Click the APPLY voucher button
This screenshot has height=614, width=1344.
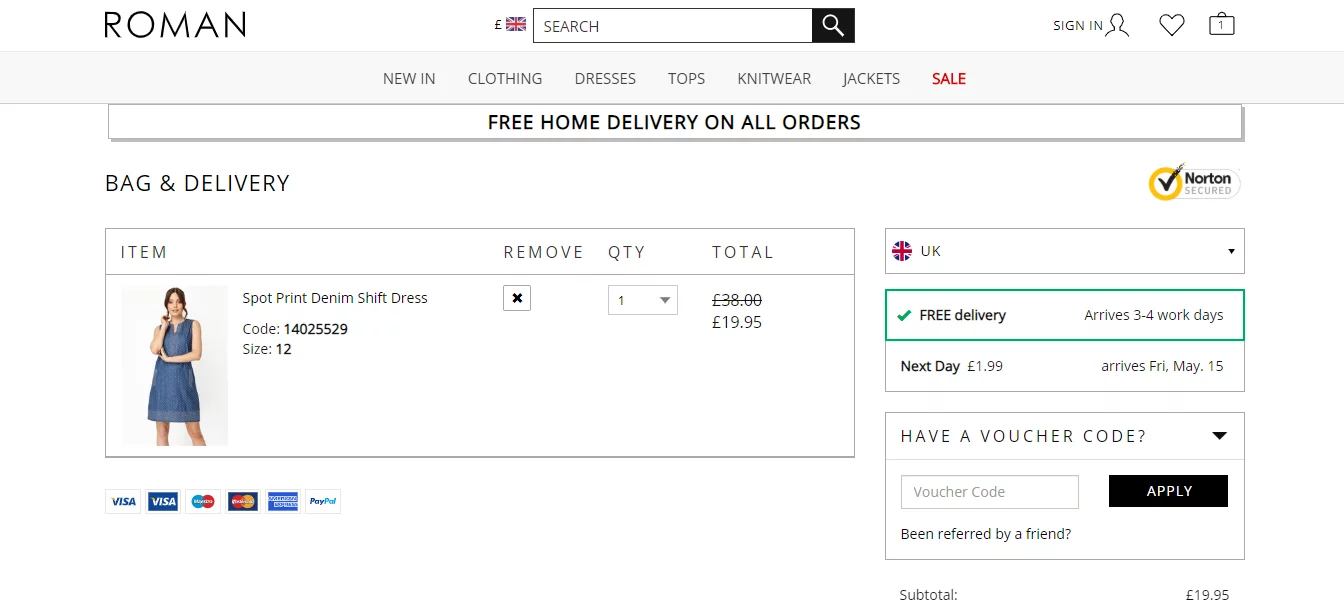1168,491
